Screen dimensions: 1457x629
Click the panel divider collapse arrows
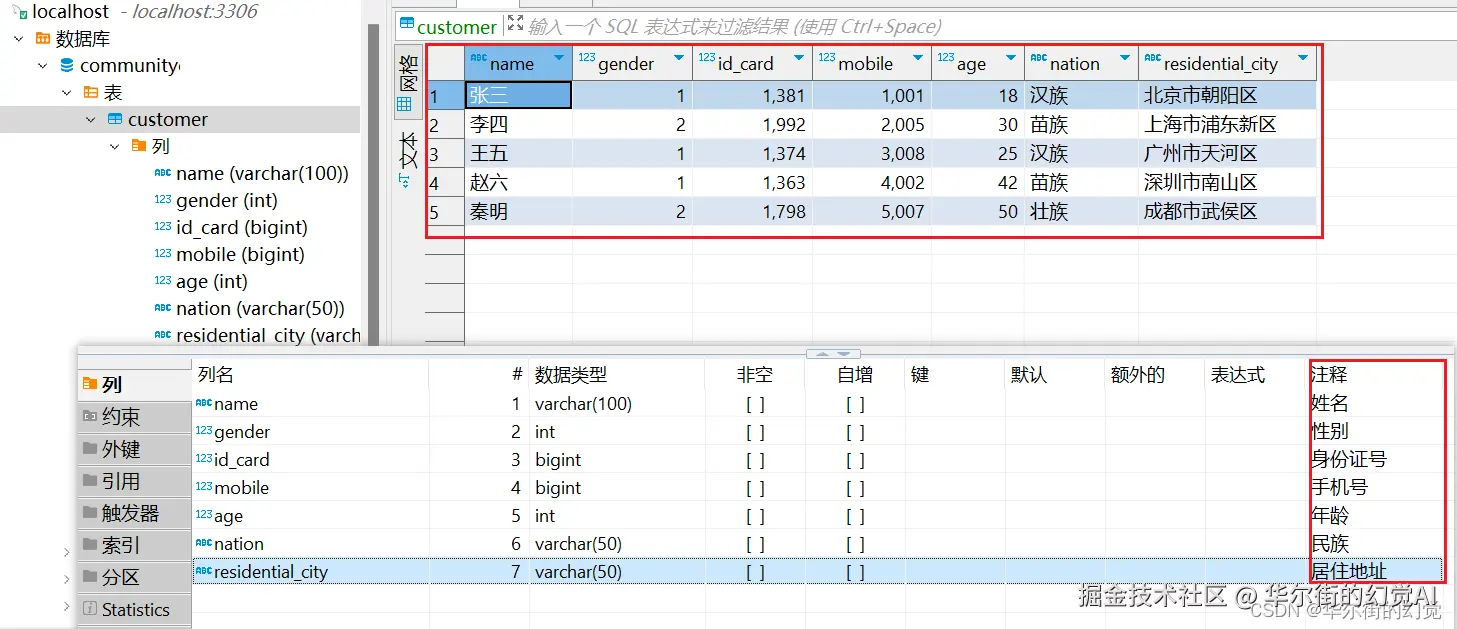pos(833,354)
